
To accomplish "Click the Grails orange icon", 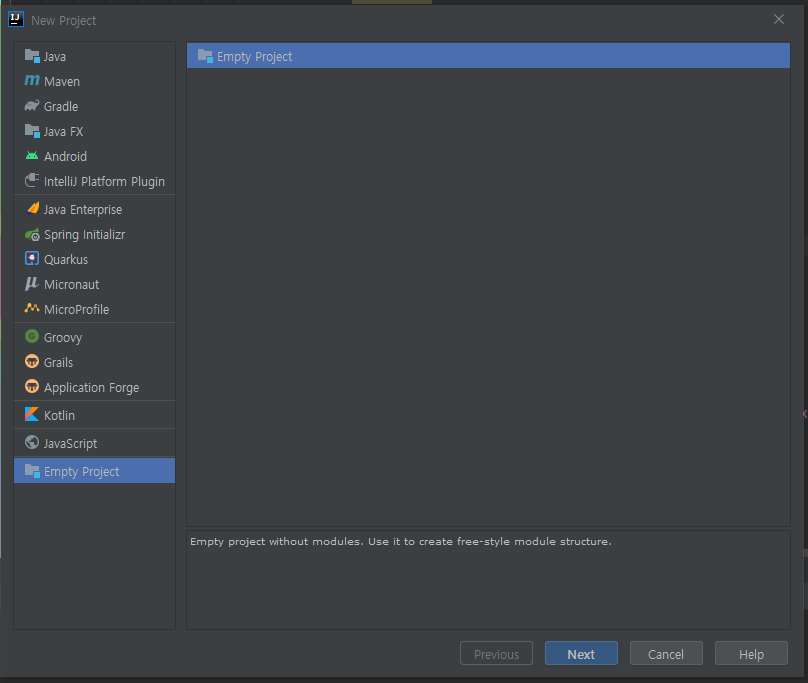I will pyautogui.click(x=32, y=361).
